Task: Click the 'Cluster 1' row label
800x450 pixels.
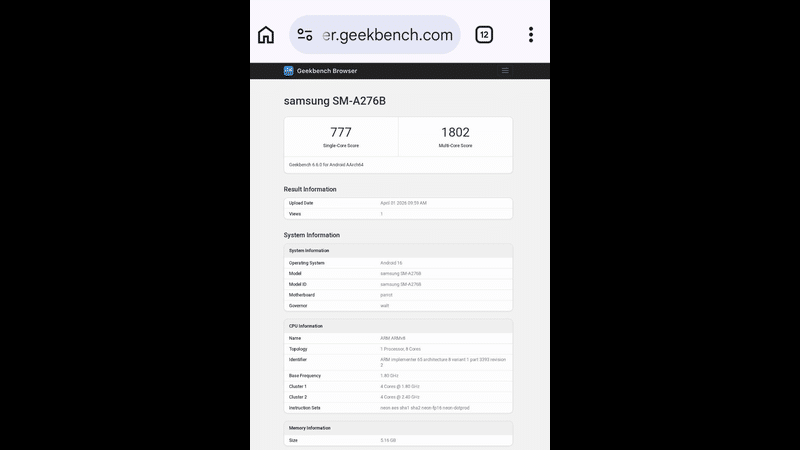Action: (297, 386)
